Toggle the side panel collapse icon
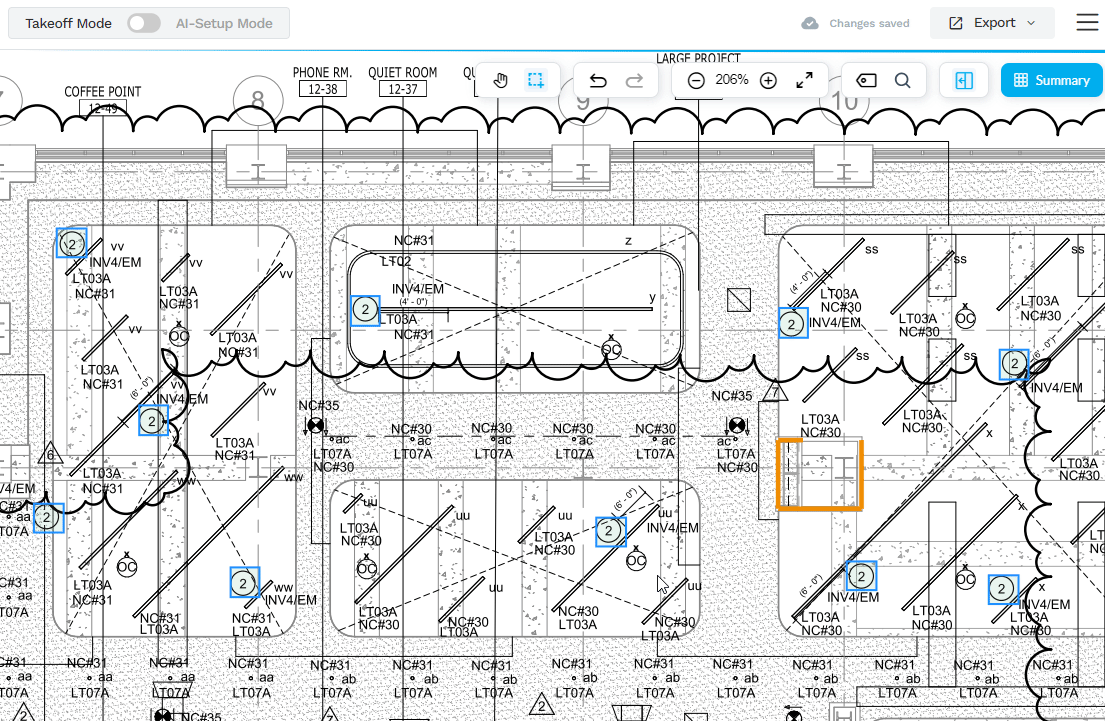The image size is (1105, 721). [964, 81]
